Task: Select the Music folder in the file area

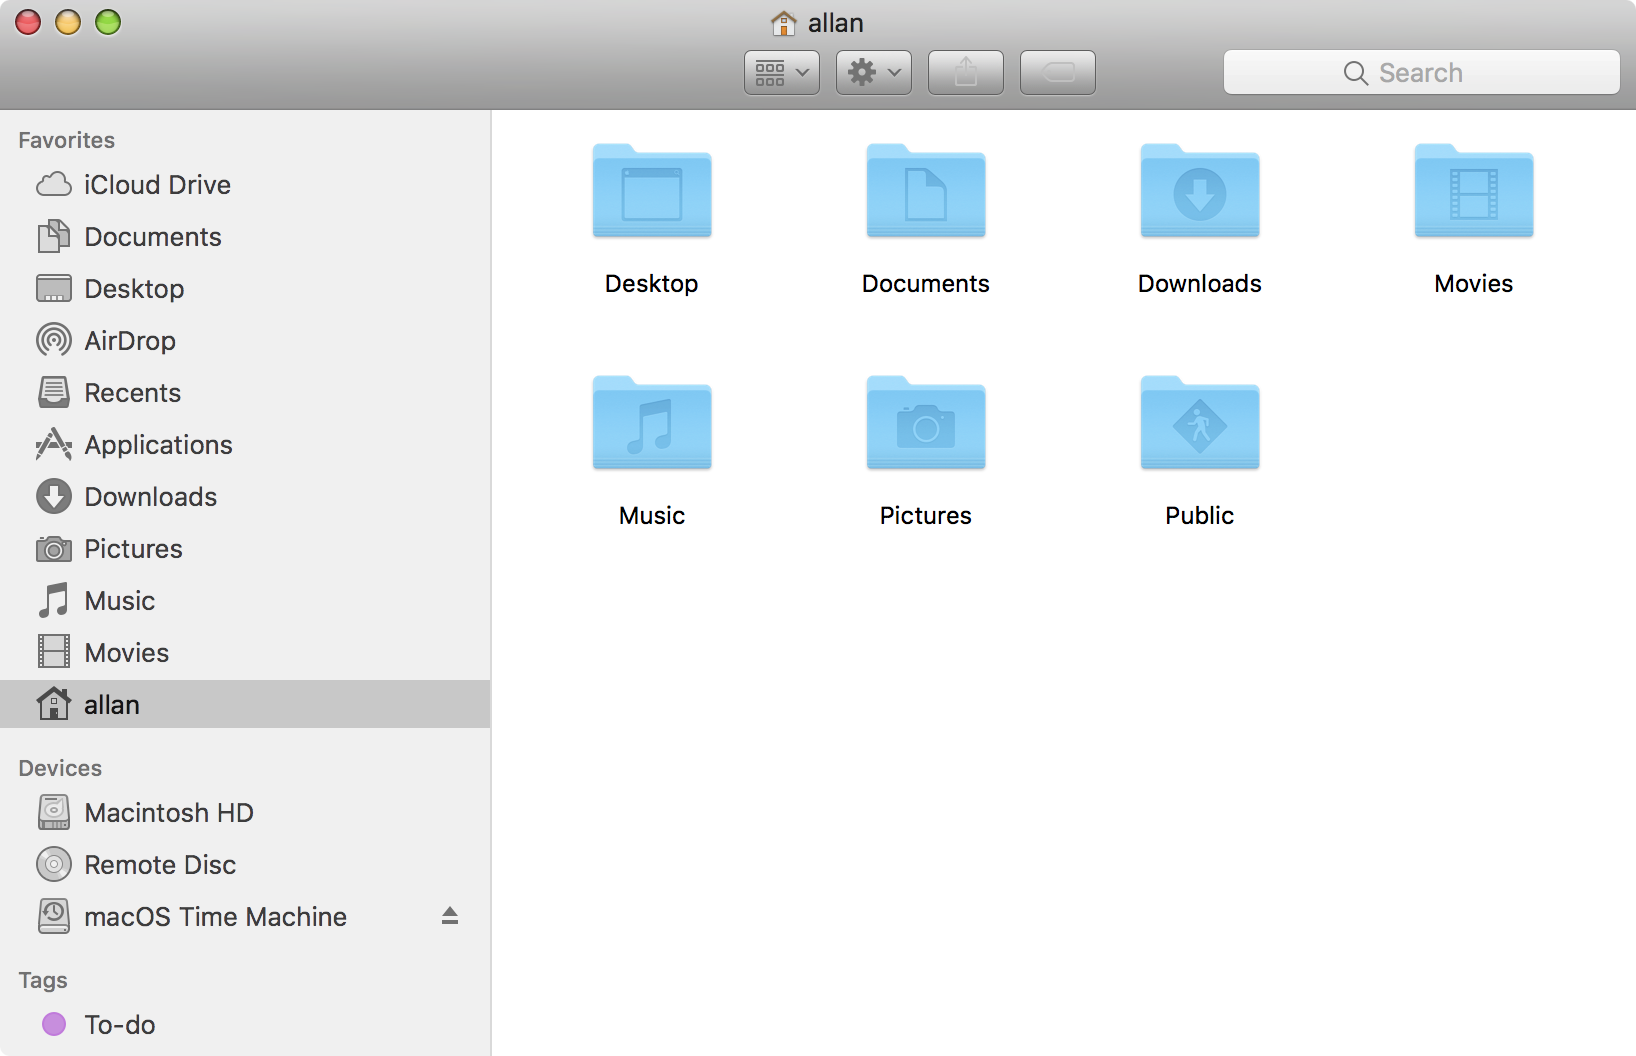Action: pos(652,422)
